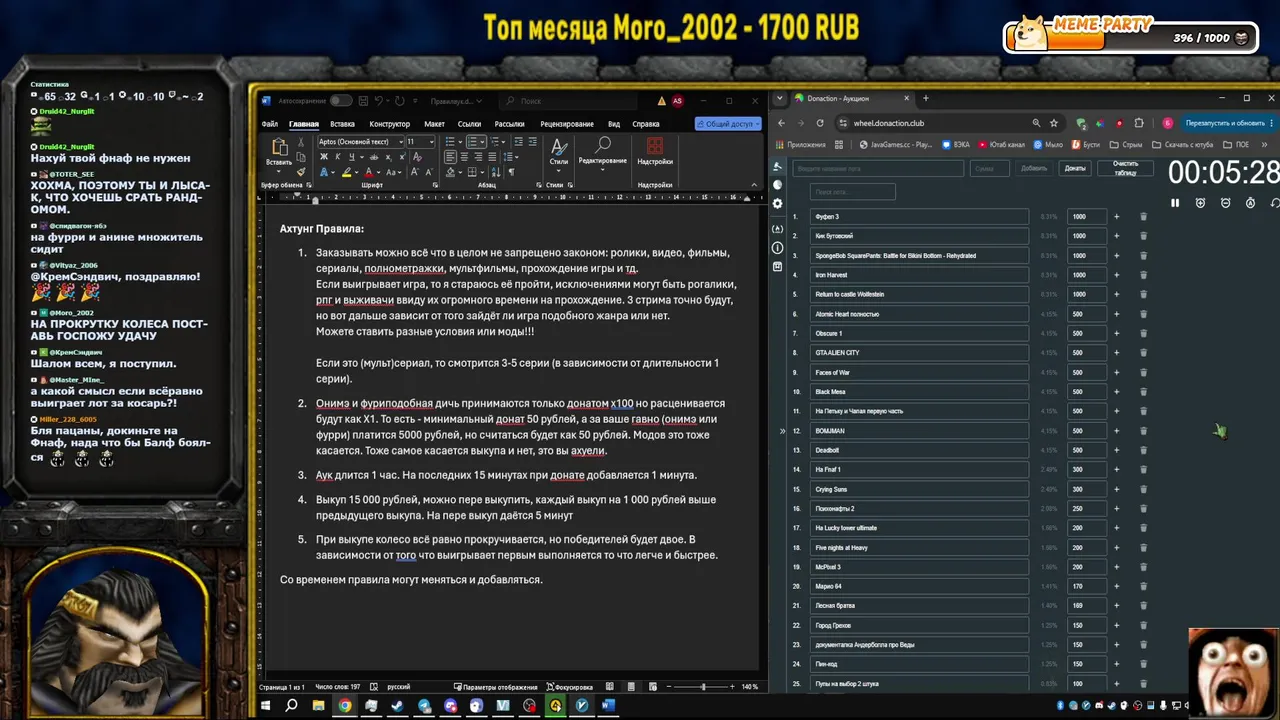Pause the auction timer
The height and width of the screenshot is (720, 1280).
[1175, 203]
